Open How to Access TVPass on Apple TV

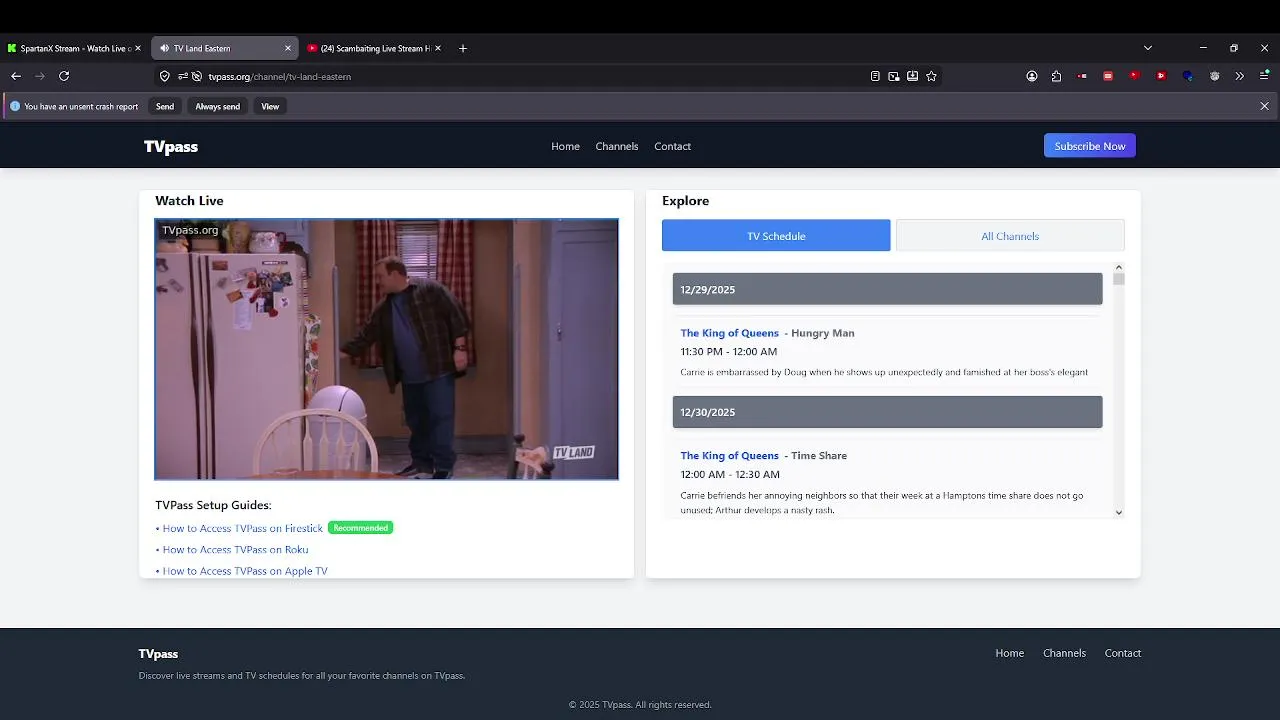[245, 571]
